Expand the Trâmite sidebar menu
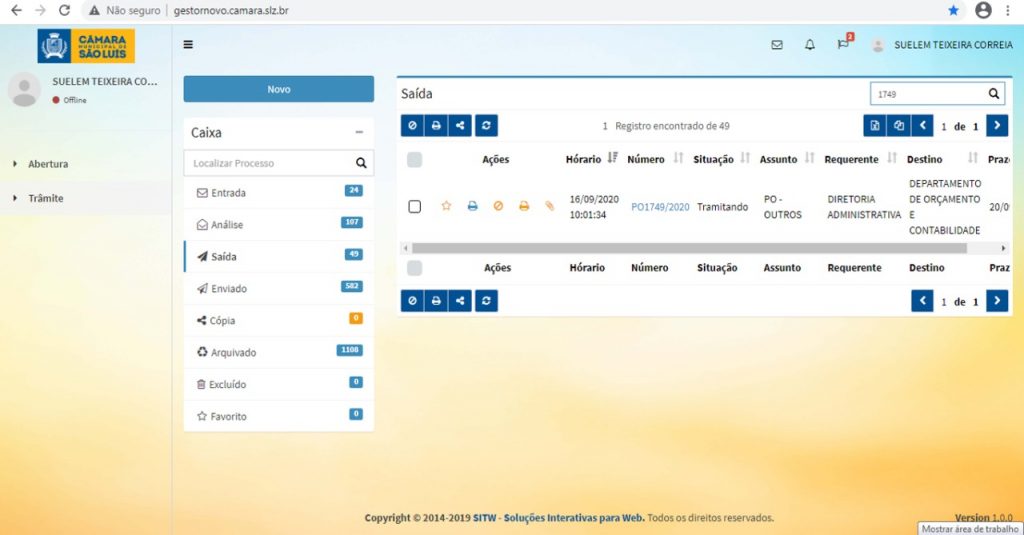 click(45, 198)
